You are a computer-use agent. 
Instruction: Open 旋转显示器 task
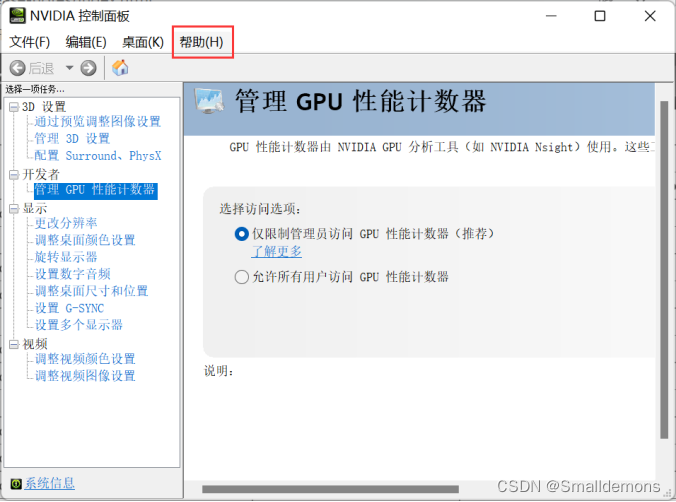tap(66, 257)
